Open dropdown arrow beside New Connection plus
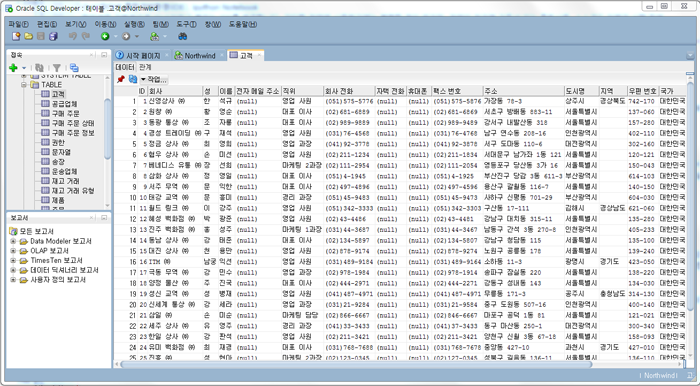 coord(24,68)
